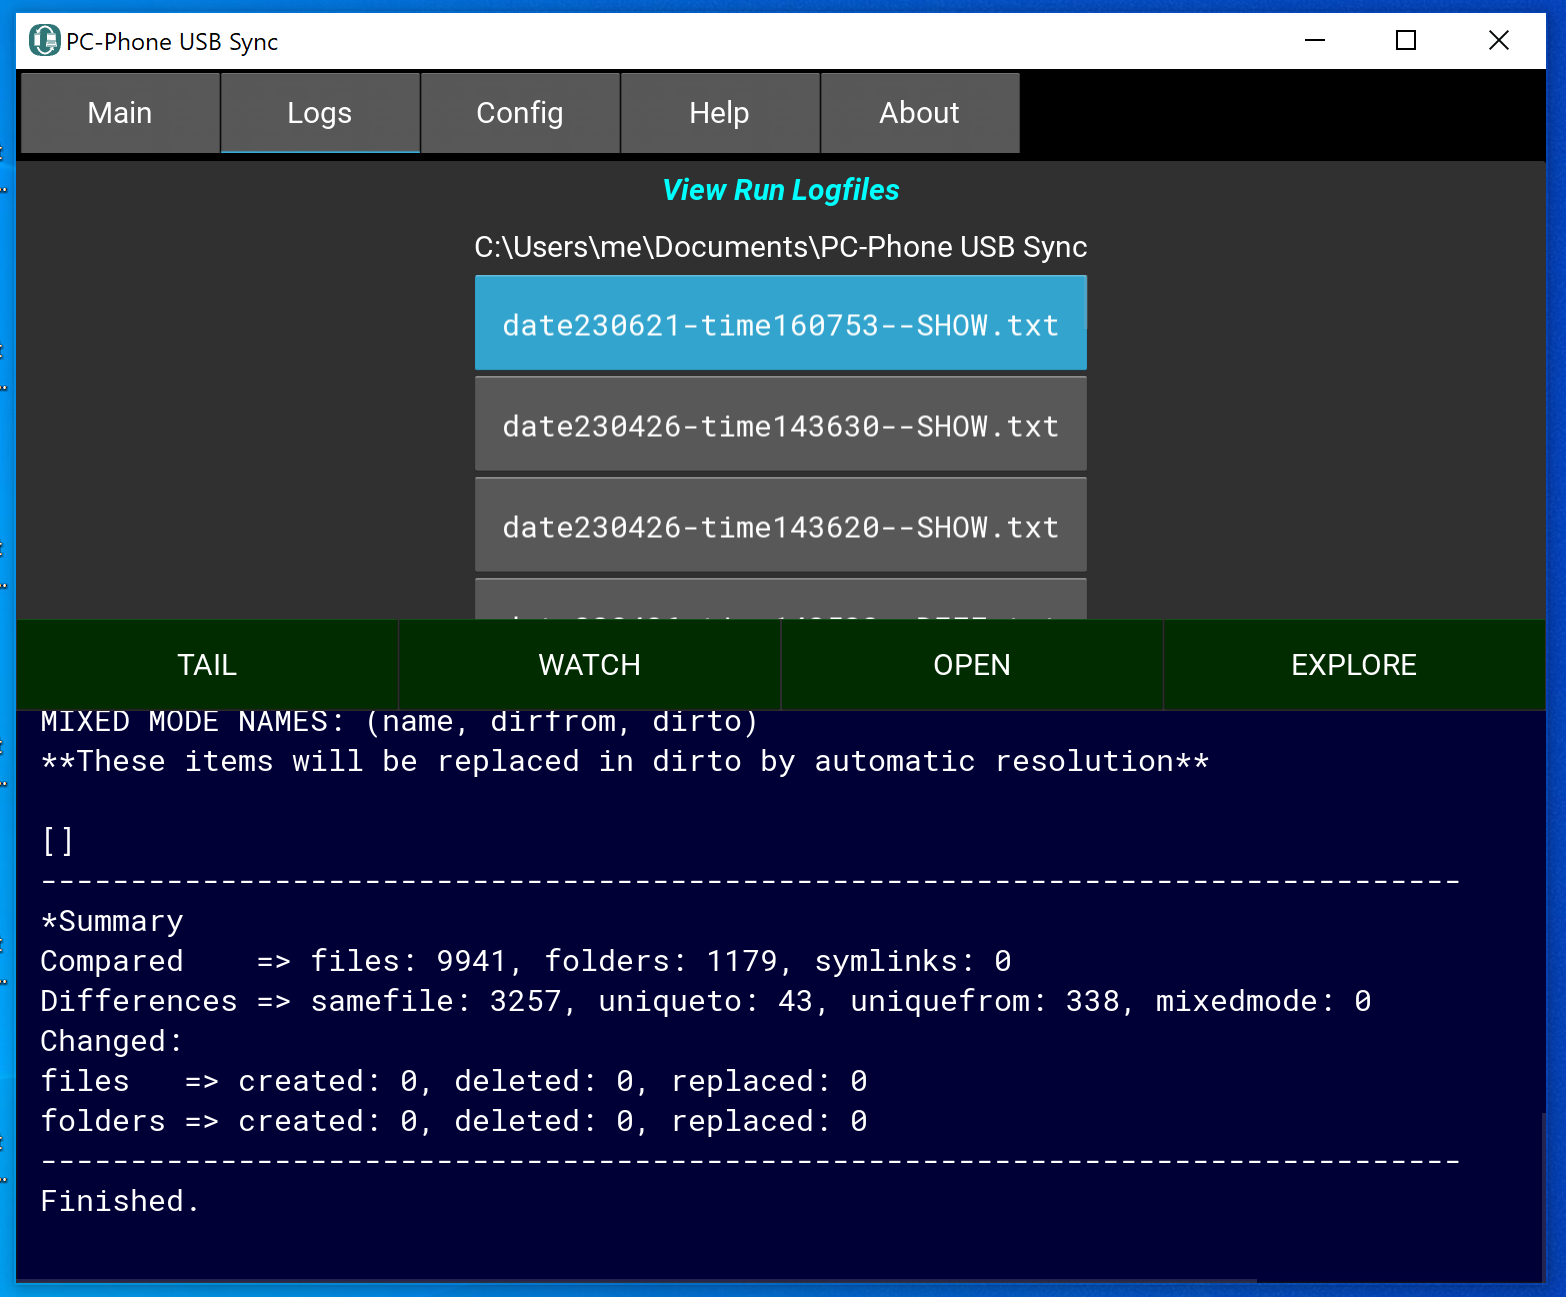Click the OPEN button

(972, 665)
